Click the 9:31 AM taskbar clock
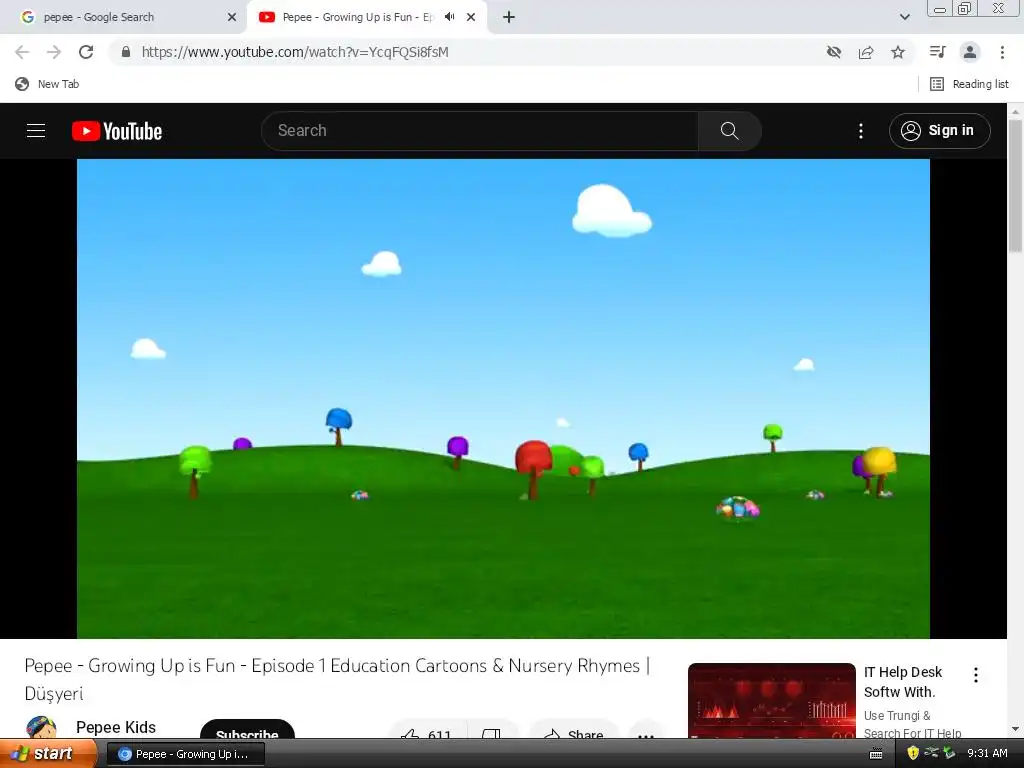The image size is (1024, 768). tap(987, 754)
